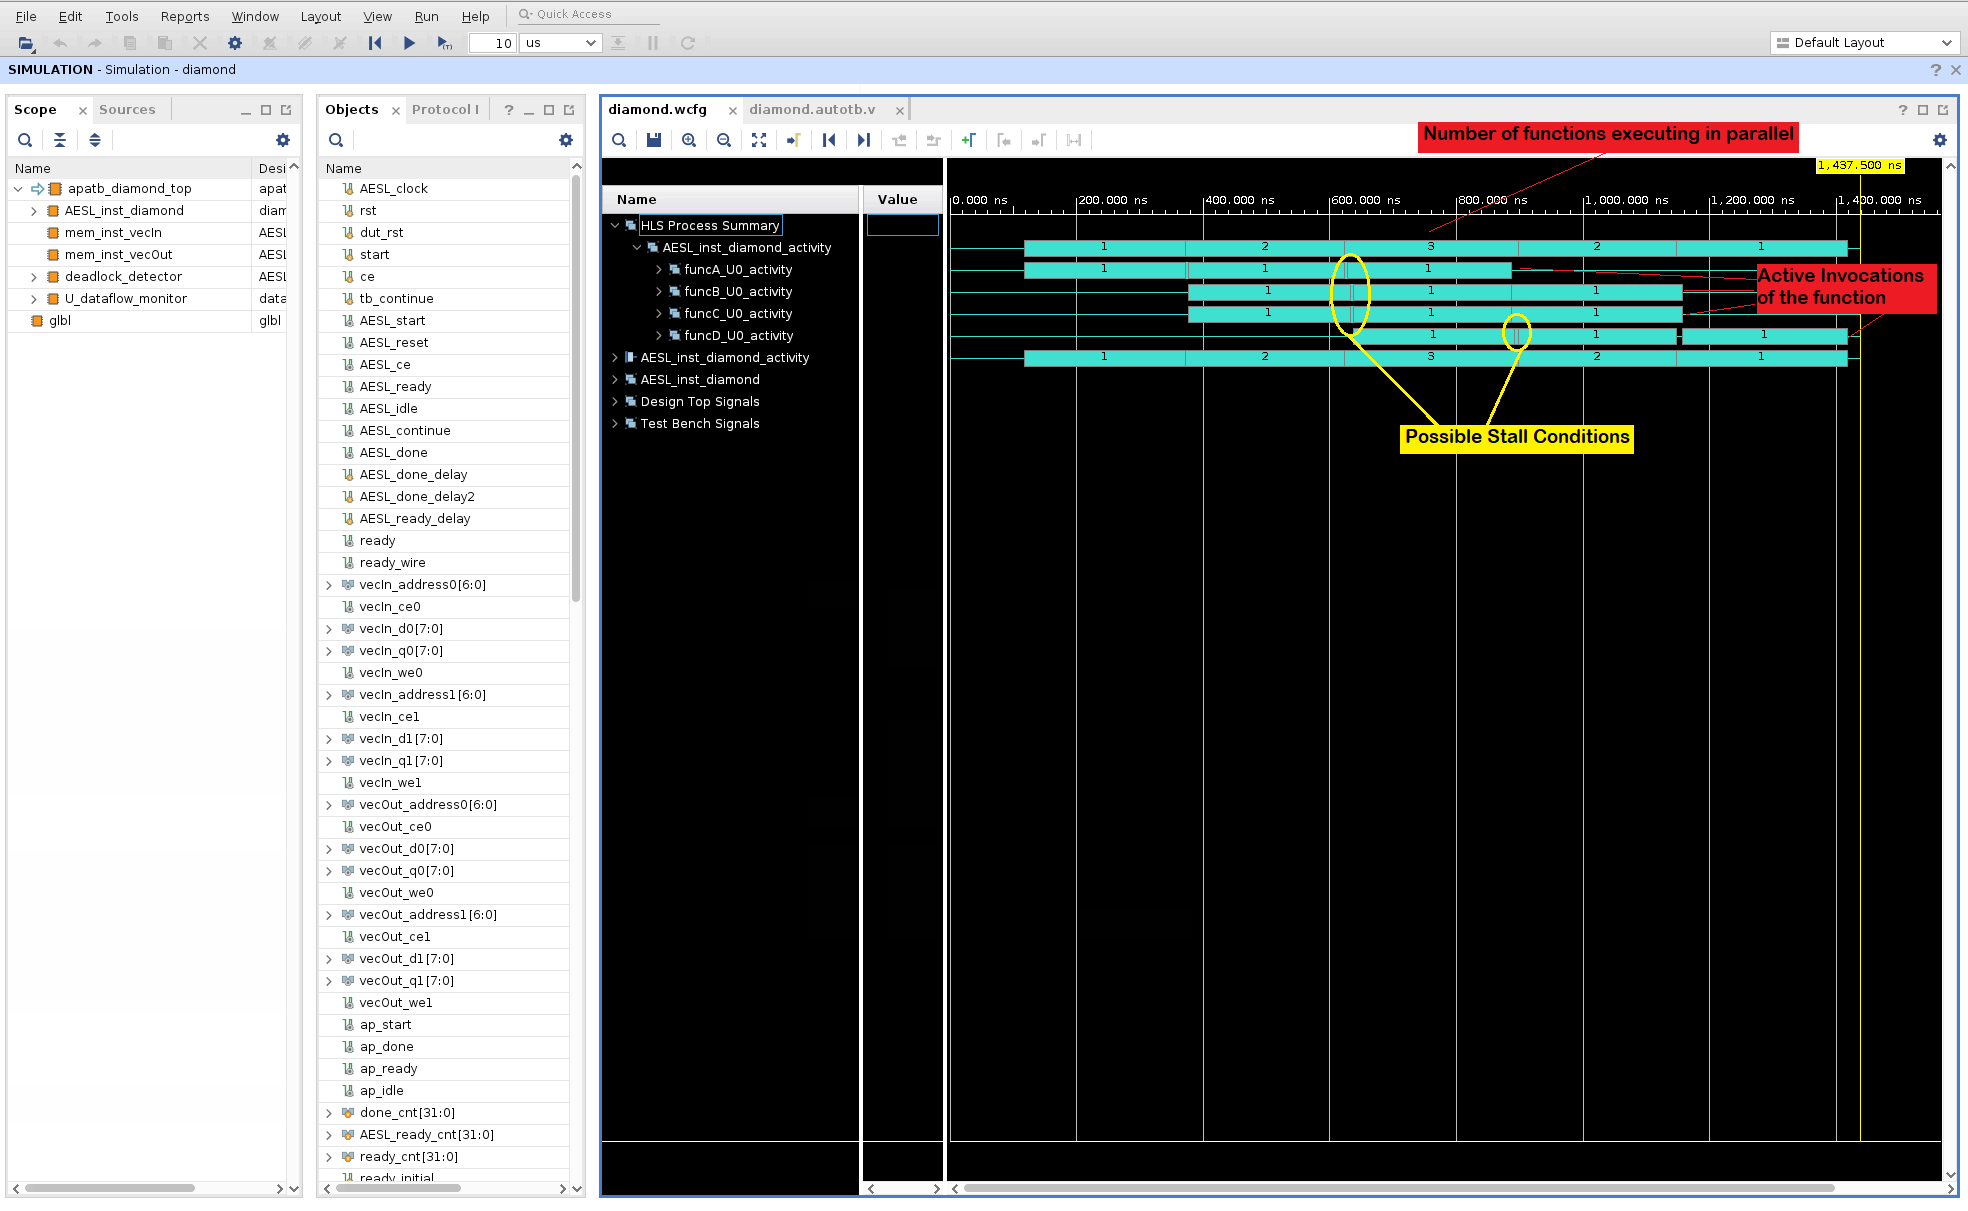Image resolution: width=1968 pixels, height=1211 pixels.
Task: Click the Scope panel horizontal scrollbar
Action: click(110, 1188)
